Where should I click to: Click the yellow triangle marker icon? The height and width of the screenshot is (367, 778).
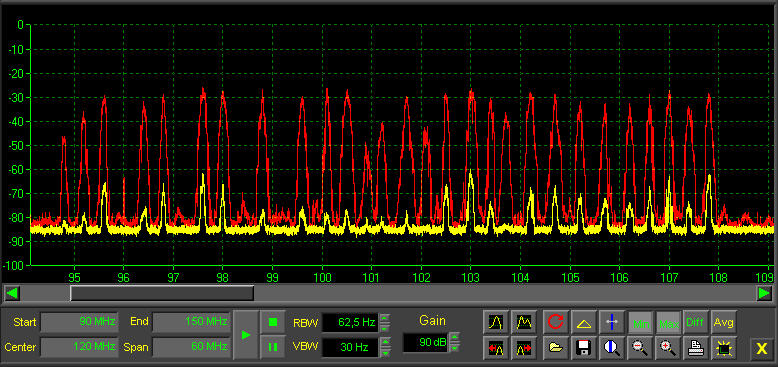click(x=584, y=322)
